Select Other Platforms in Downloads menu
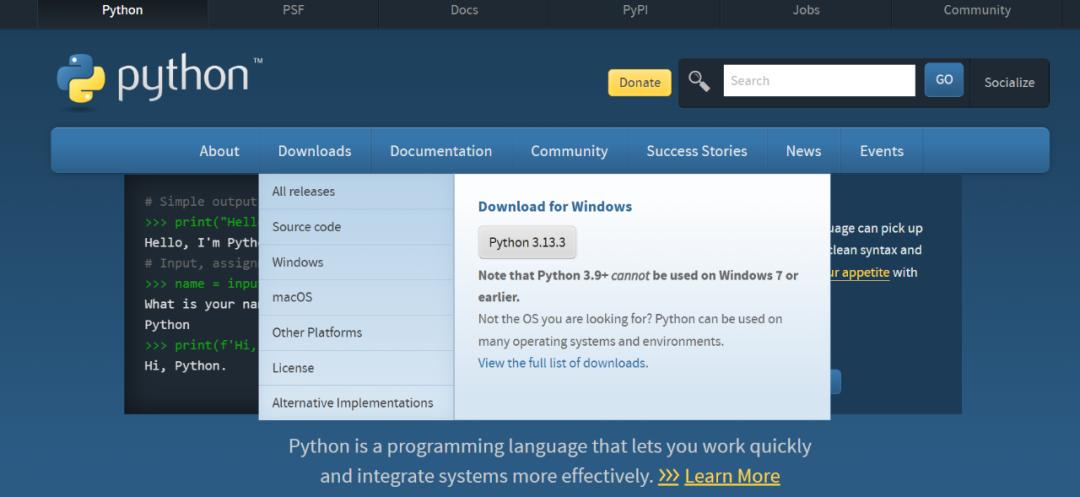1080x497 pixels. click(x=356, y=332)
